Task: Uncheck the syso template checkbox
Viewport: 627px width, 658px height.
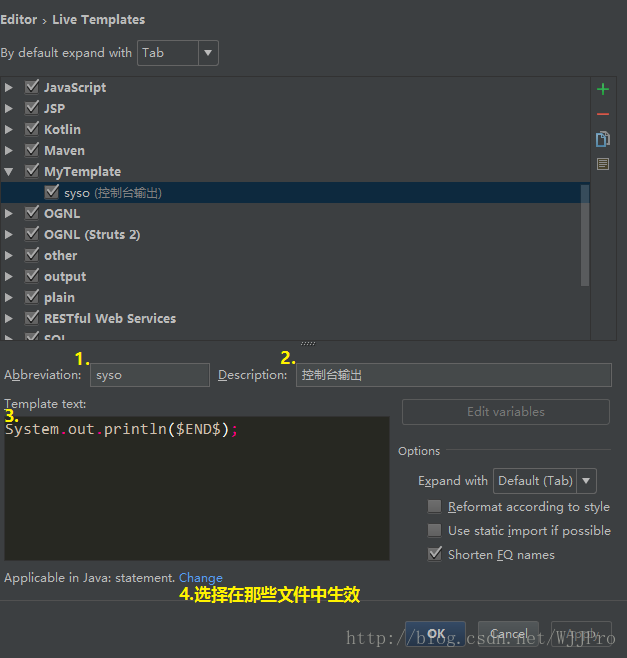Action: click(x=52, y=193)
